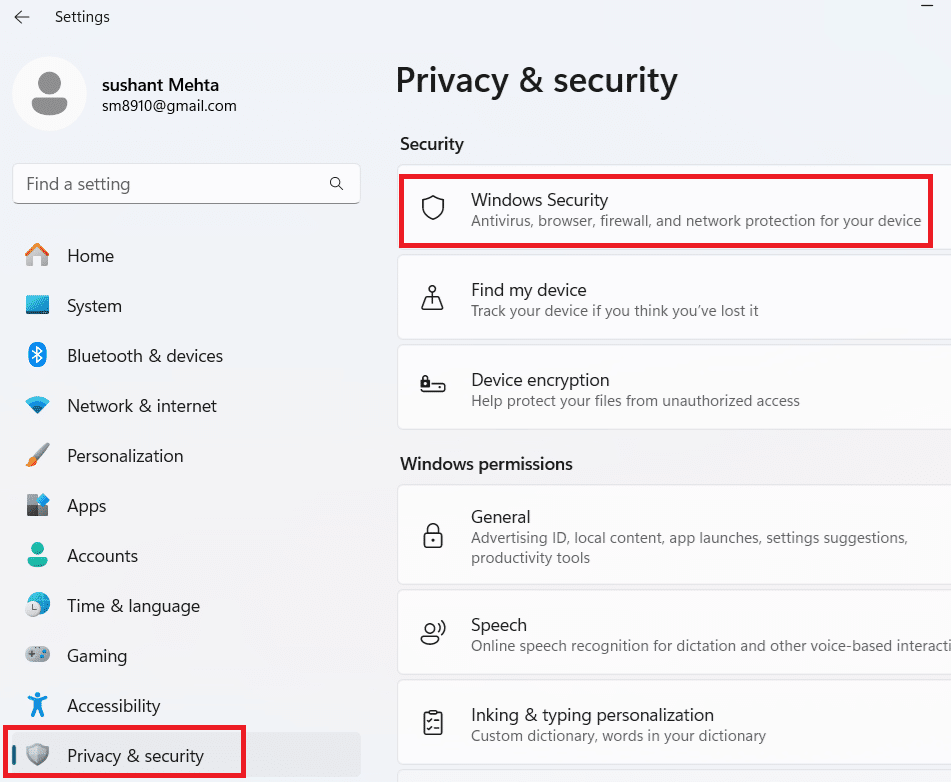Image resolution: width=951 pixels, height=782 pixels.
Task: Select Time & language
Action: (133, 606)
